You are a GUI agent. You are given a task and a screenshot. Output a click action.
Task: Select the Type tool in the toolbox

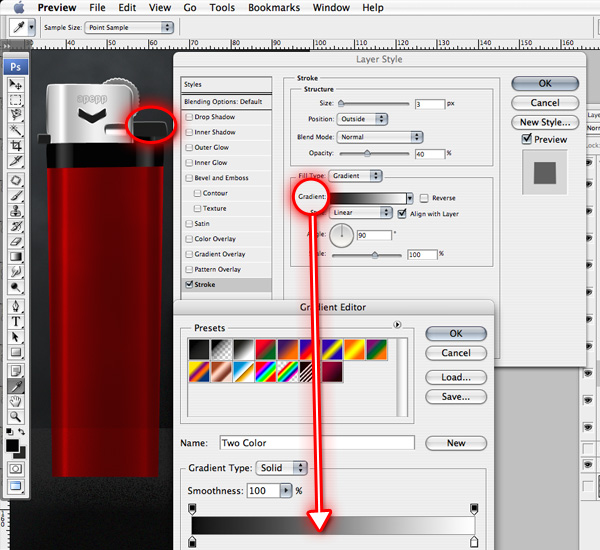point(16,321)
